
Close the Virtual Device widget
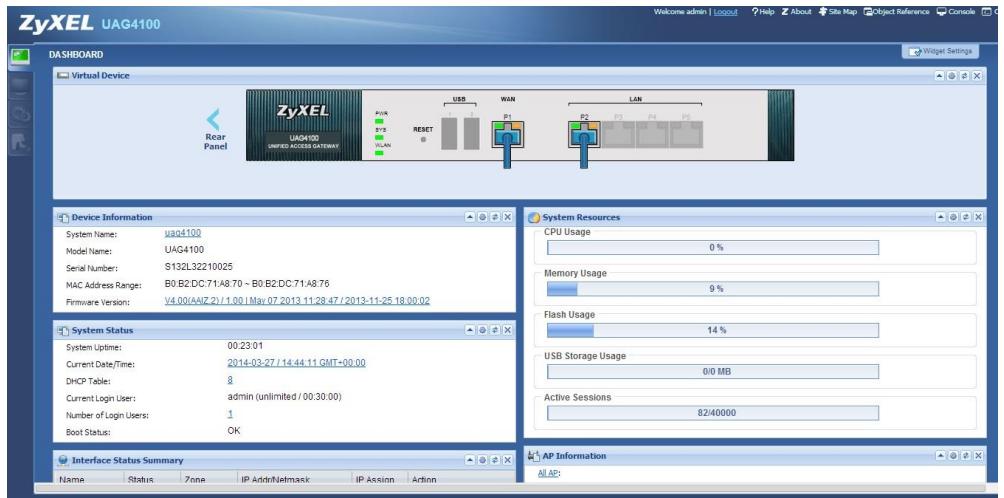coord(977,76)
